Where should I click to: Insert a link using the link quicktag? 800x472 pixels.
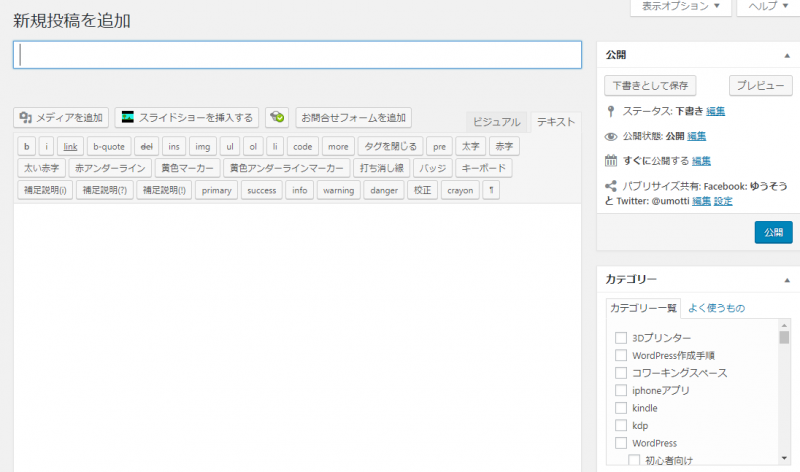tap(70, 146)
